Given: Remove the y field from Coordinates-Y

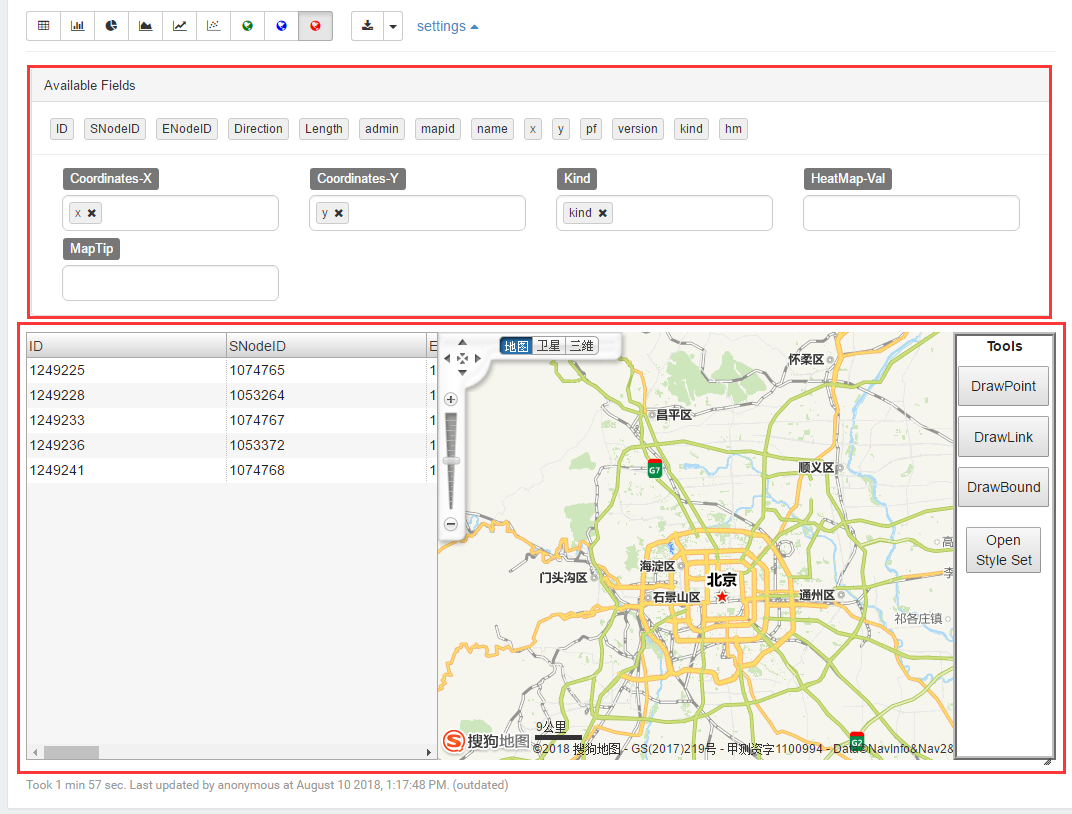Looking at the screenshot, I should 339,212.
